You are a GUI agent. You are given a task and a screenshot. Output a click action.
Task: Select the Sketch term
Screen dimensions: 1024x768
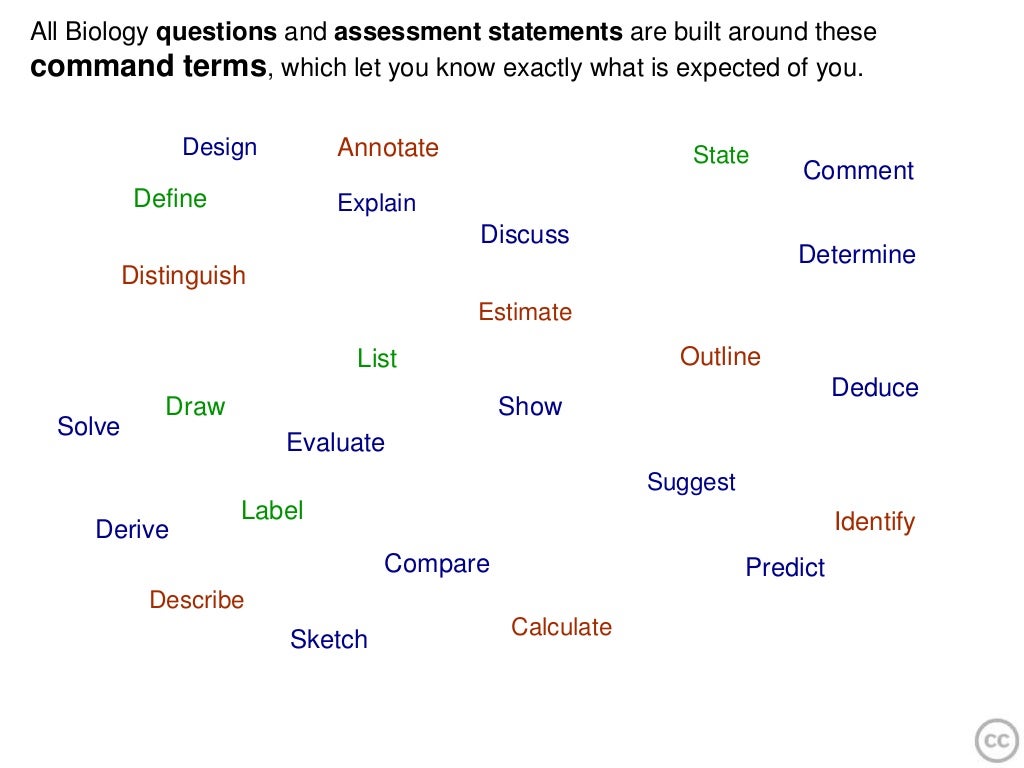pyautogui.click(x=329, y=639)
